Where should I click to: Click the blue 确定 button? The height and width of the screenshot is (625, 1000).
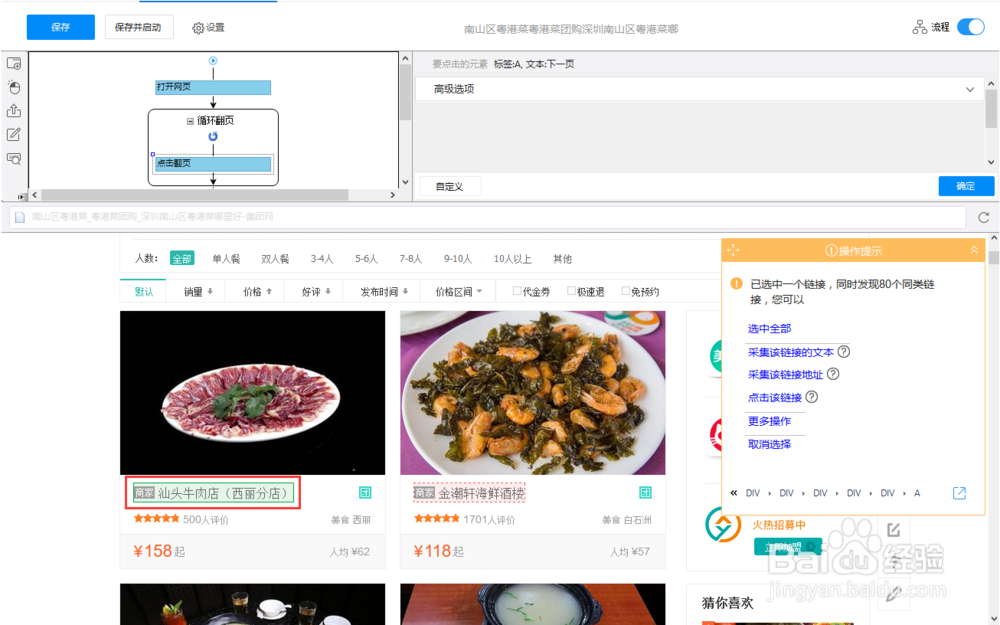click(x=966, y=186)
